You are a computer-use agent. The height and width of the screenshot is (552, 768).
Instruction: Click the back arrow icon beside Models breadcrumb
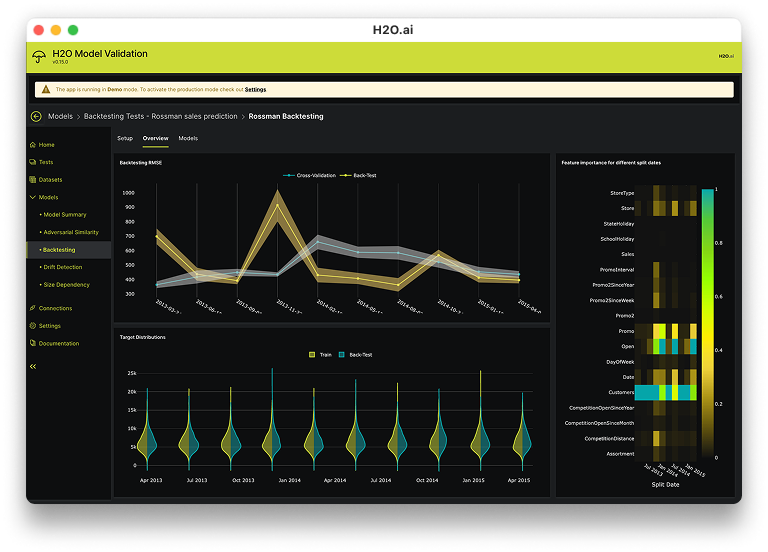click(x=36, y=116)
